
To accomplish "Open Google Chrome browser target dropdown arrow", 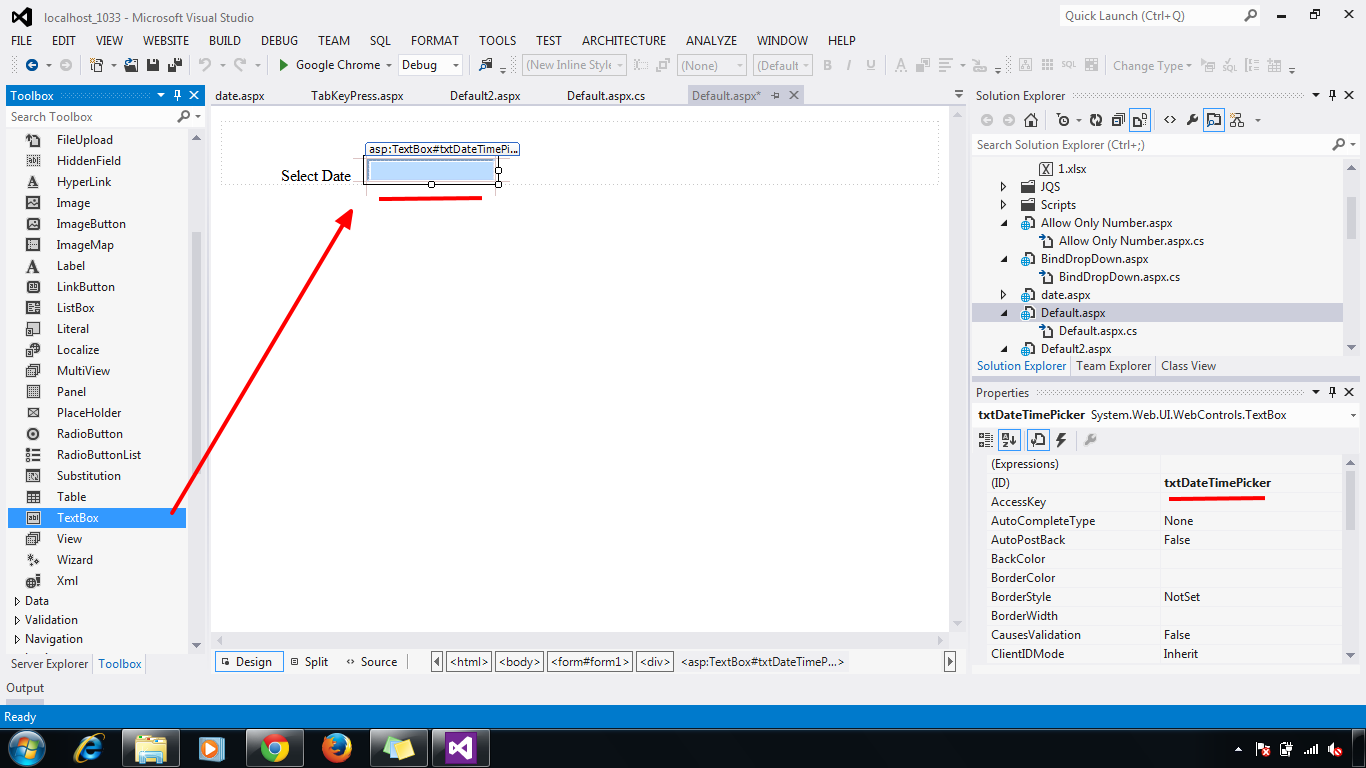I will click(389, 65).
